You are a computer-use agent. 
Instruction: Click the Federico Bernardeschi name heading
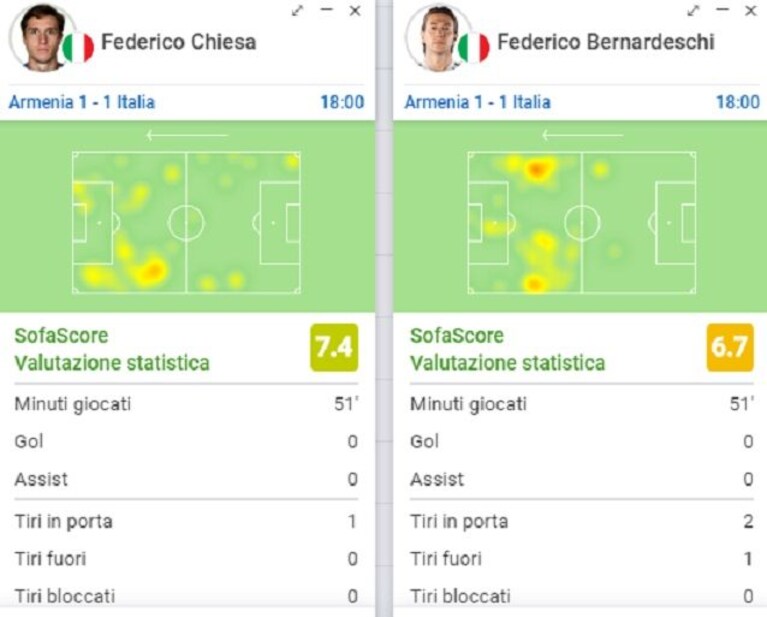pyautogui.click(x=606, y=42)
